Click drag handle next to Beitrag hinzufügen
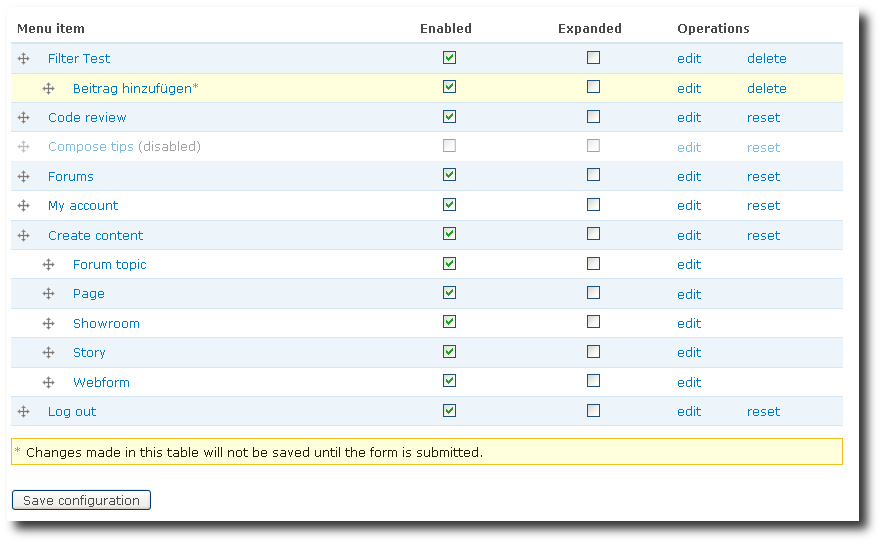The height and width of the screenshot is (544, 882). [x=48, y=89]
